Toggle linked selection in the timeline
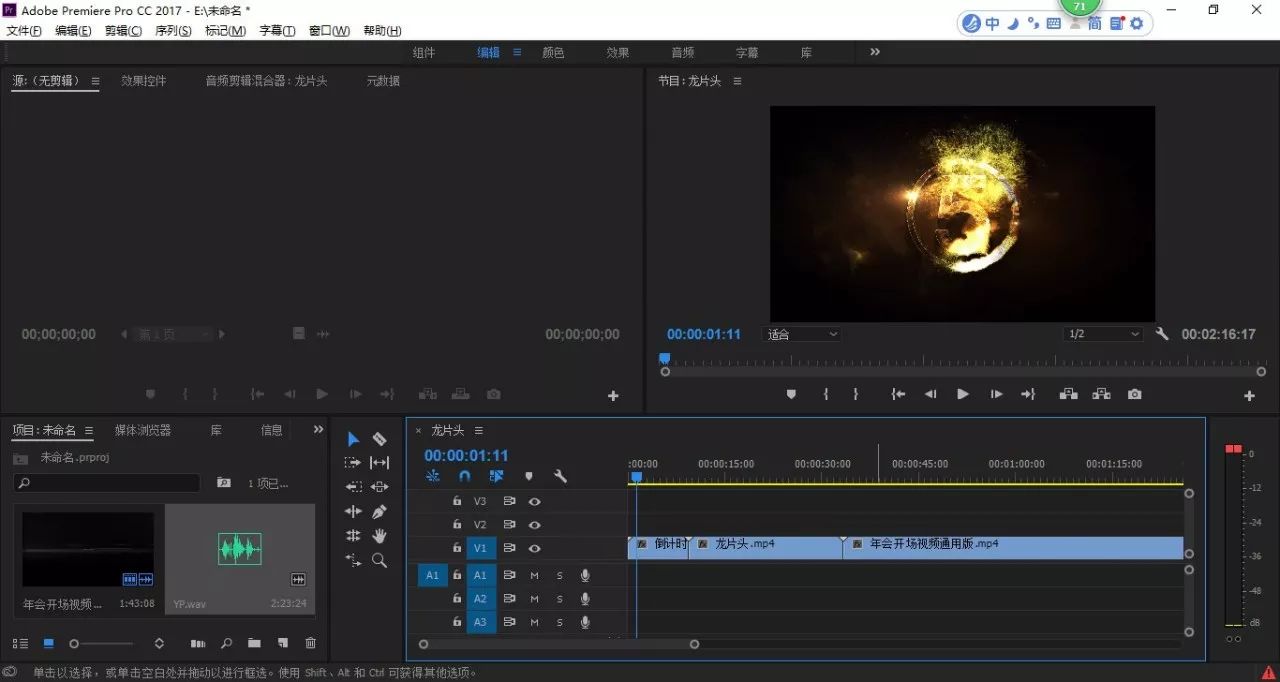The width and height of the screenshot is (1280, 682). [497, 476]
